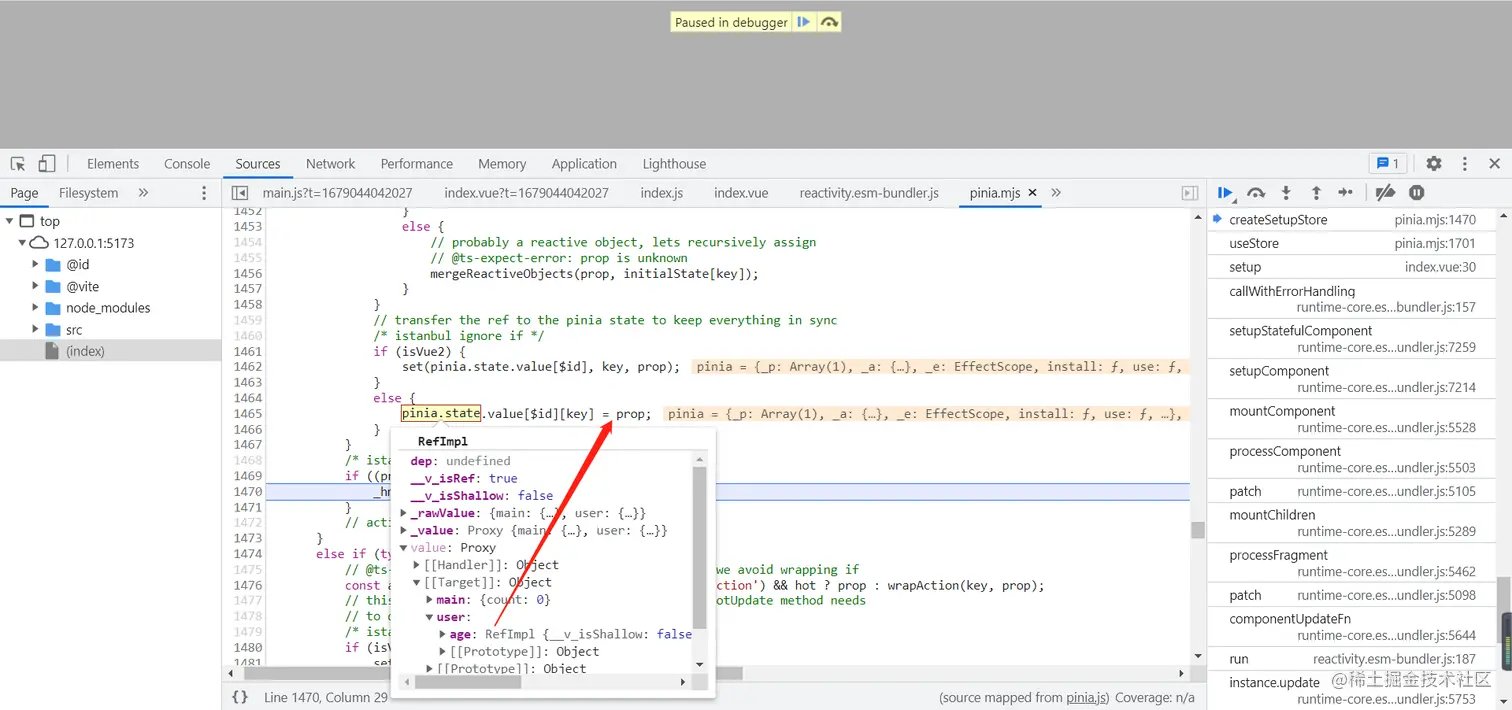
Task: Expand main: {count: 0} in popup
Action: (x=430, y=599)
